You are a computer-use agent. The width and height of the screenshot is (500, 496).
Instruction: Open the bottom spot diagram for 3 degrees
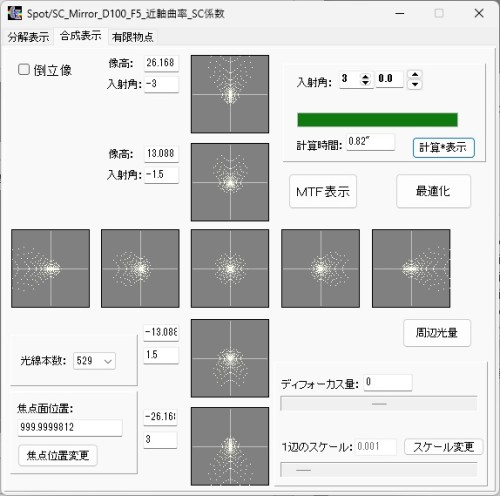tap(230, 446)
